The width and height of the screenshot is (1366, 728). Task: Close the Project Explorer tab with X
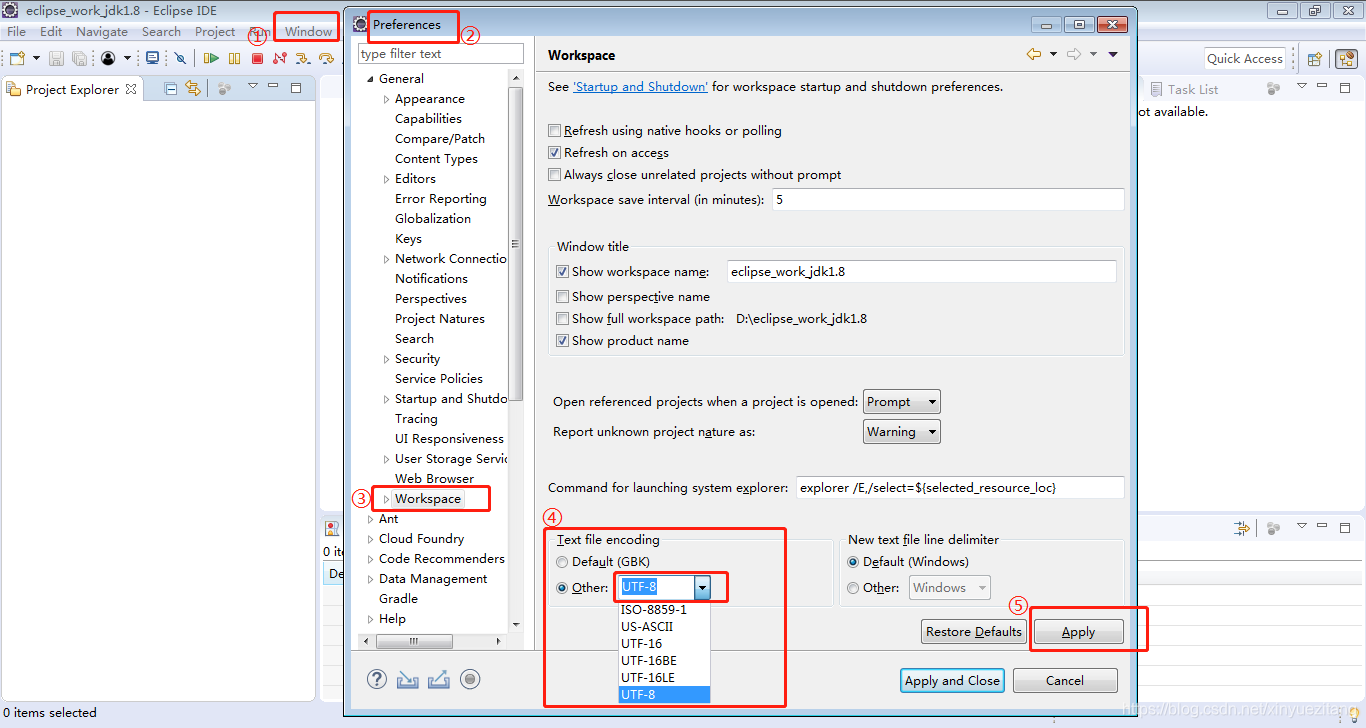coord(131,89)
